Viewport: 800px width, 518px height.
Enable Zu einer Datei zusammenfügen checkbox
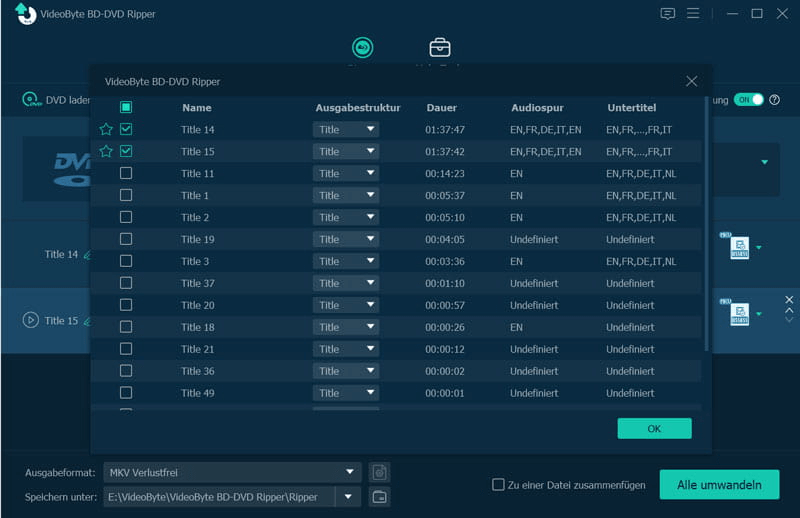[498, 484]
